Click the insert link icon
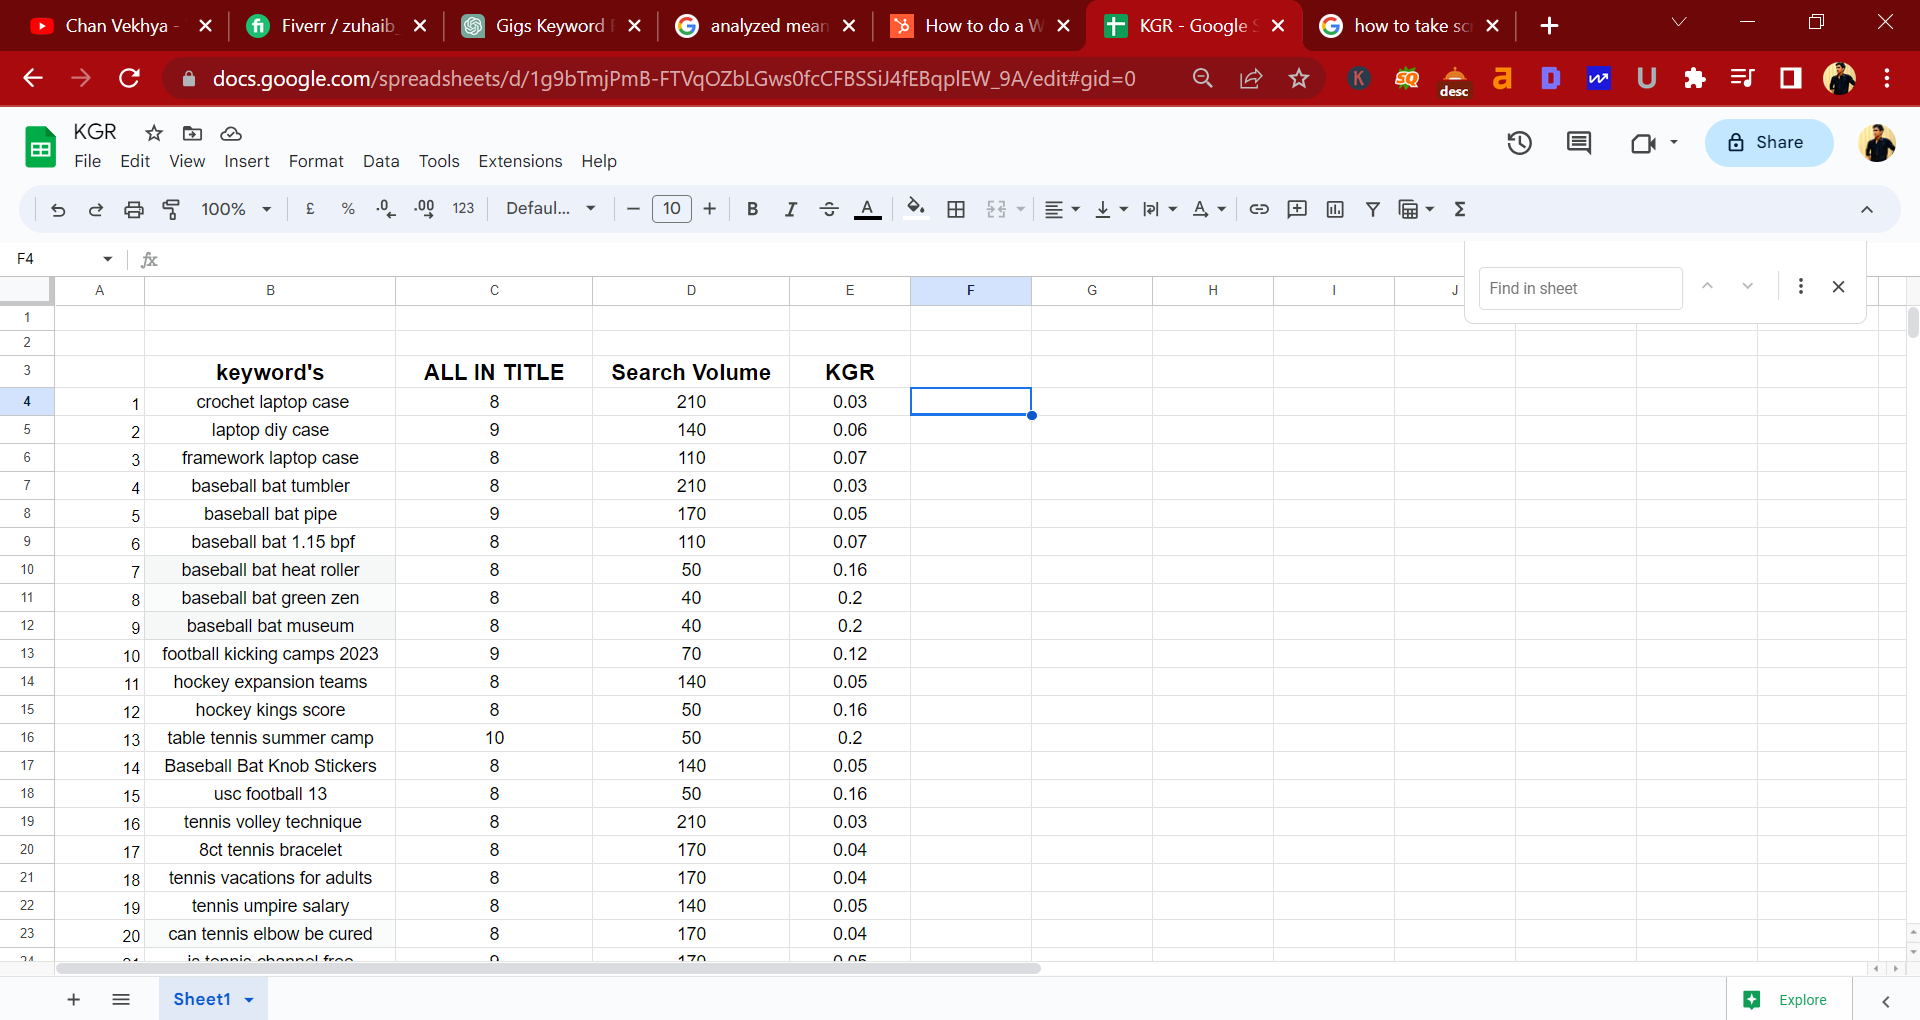 1259,209
